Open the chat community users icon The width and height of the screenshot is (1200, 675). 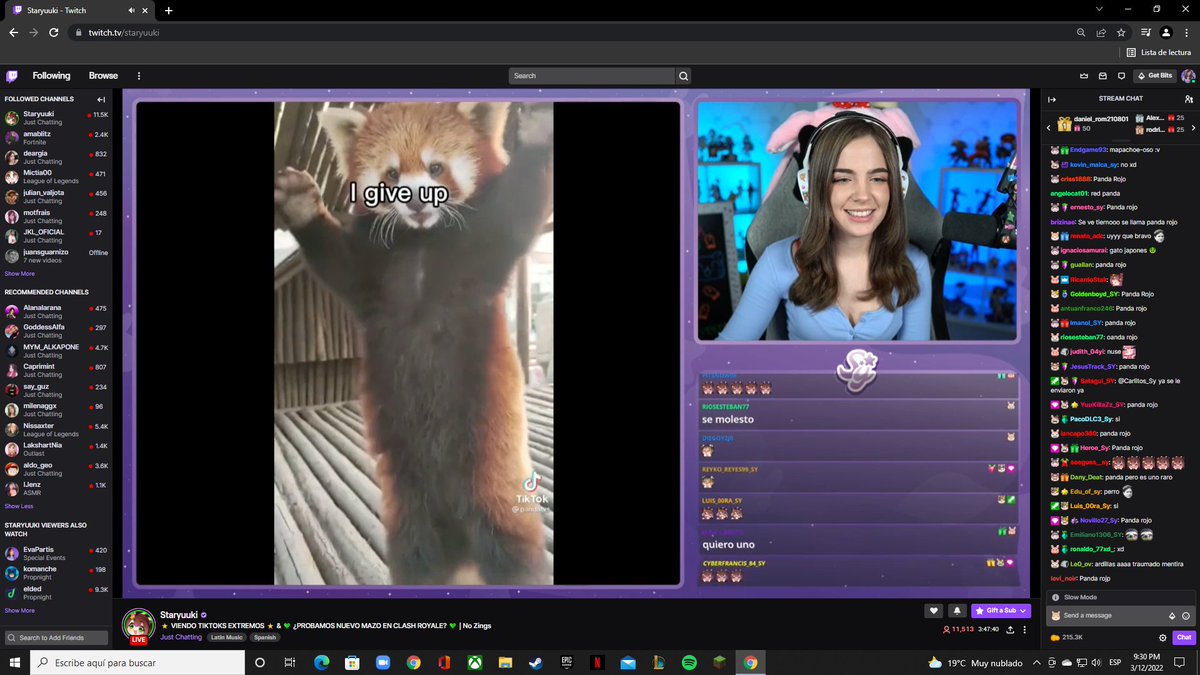click(x=1188, y=99)
